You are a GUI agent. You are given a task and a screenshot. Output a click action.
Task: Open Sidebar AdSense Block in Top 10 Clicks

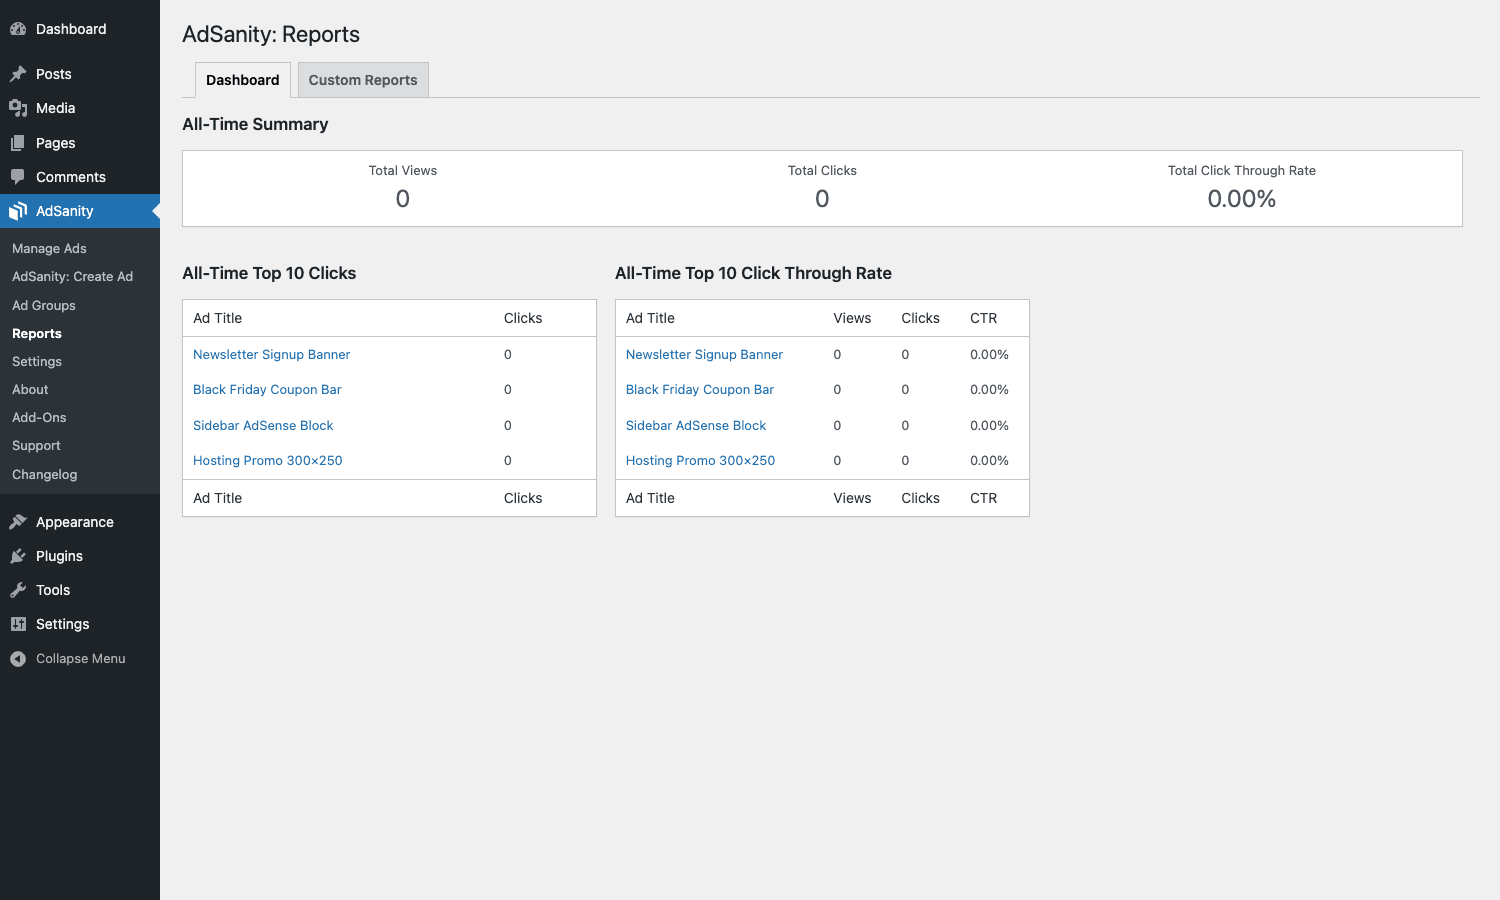[x=263, y=425]
